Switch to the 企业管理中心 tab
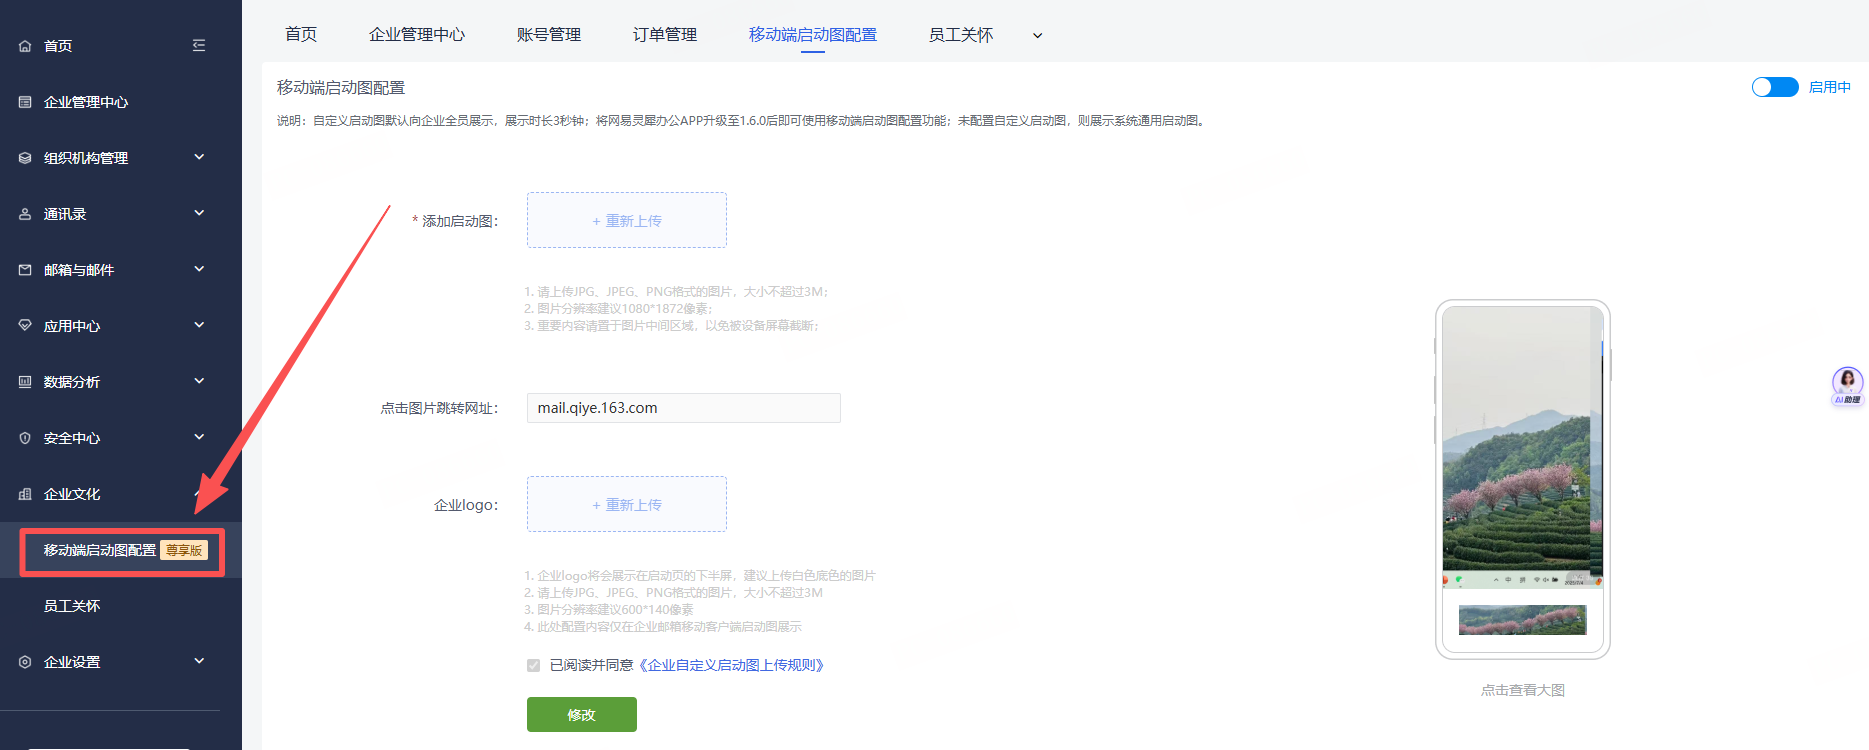The image size is (1869, 750). pos(417,35)
